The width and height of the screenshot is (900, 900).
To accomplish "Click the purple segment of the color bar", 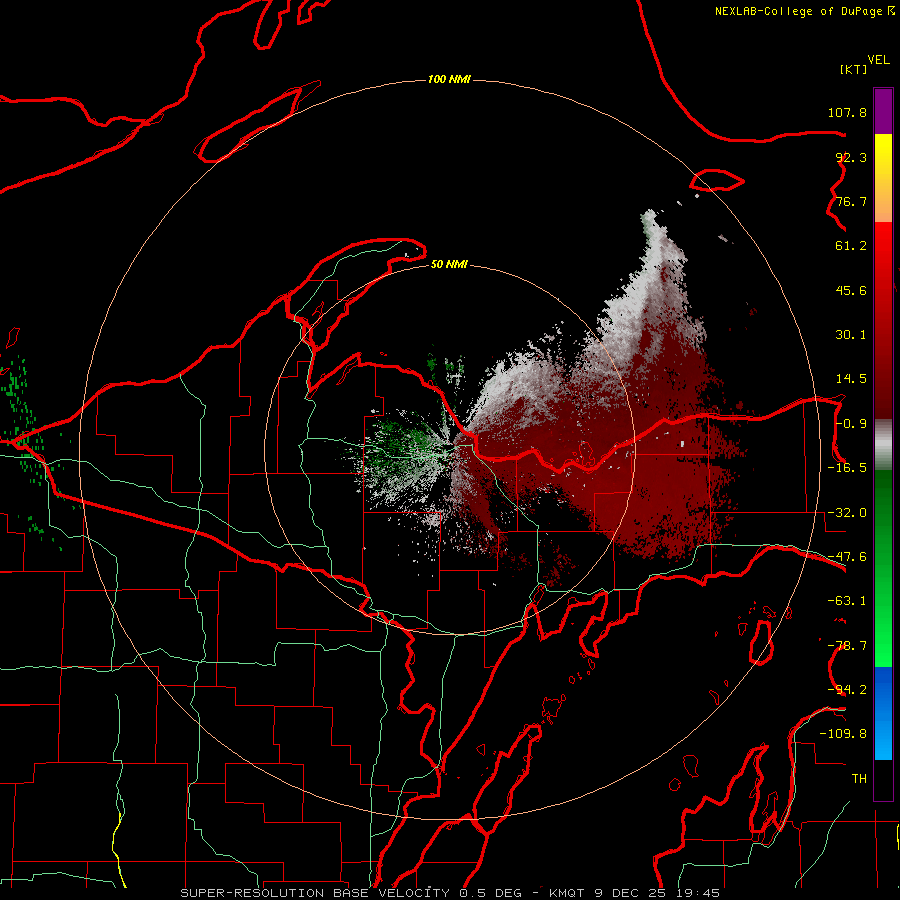I will point(883,111).
